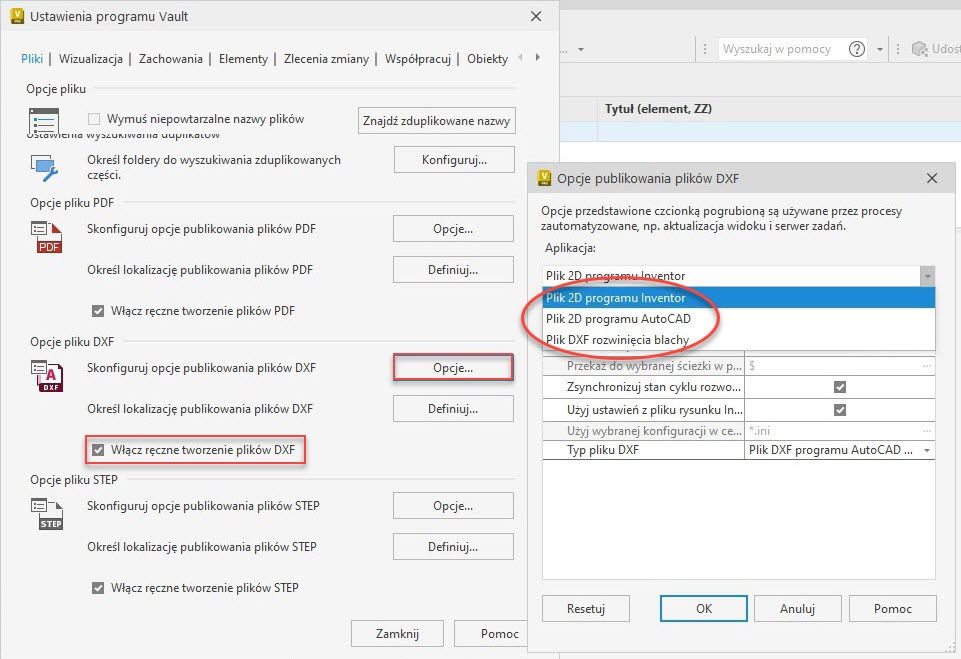Open the Typ pliku DXF value dropdown
The height and width of the screenshot is (659, 961).
click(927, 451)
